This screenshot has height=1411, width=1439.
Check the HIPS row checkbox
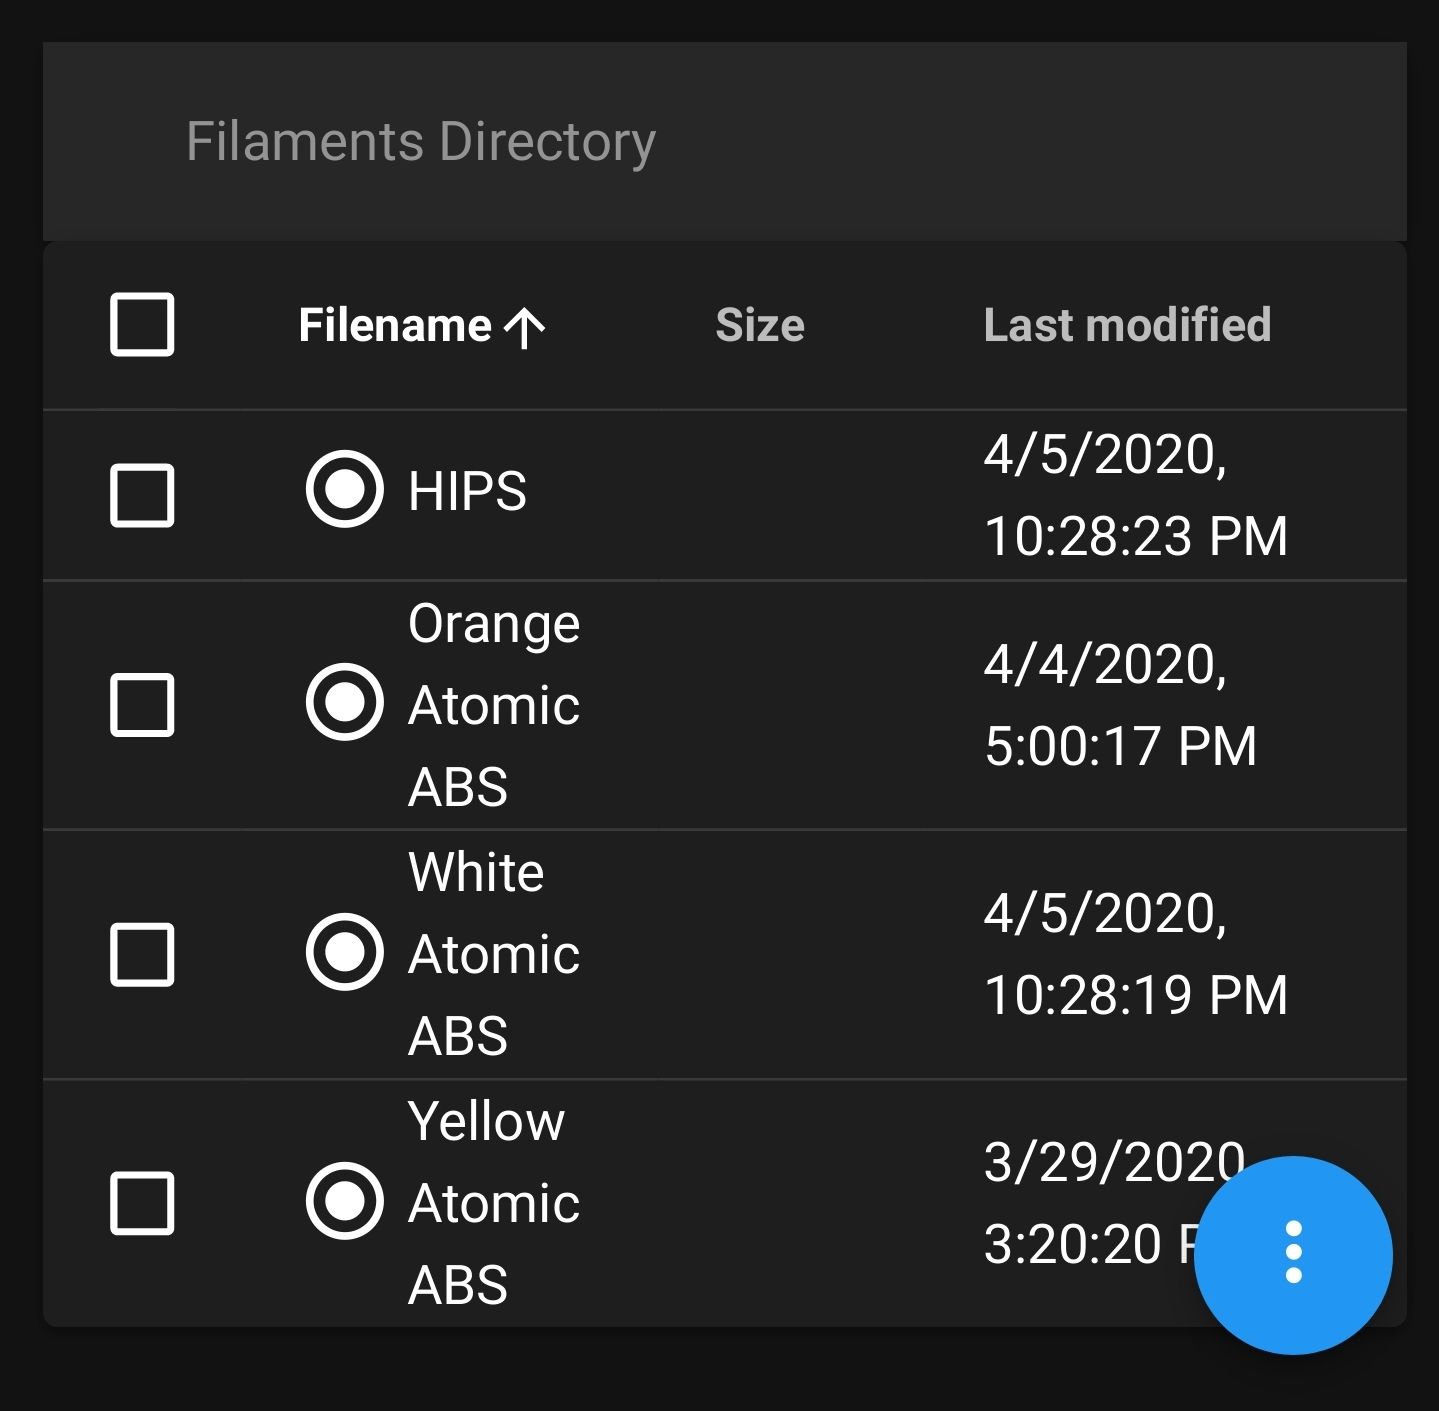pos(142,494)
